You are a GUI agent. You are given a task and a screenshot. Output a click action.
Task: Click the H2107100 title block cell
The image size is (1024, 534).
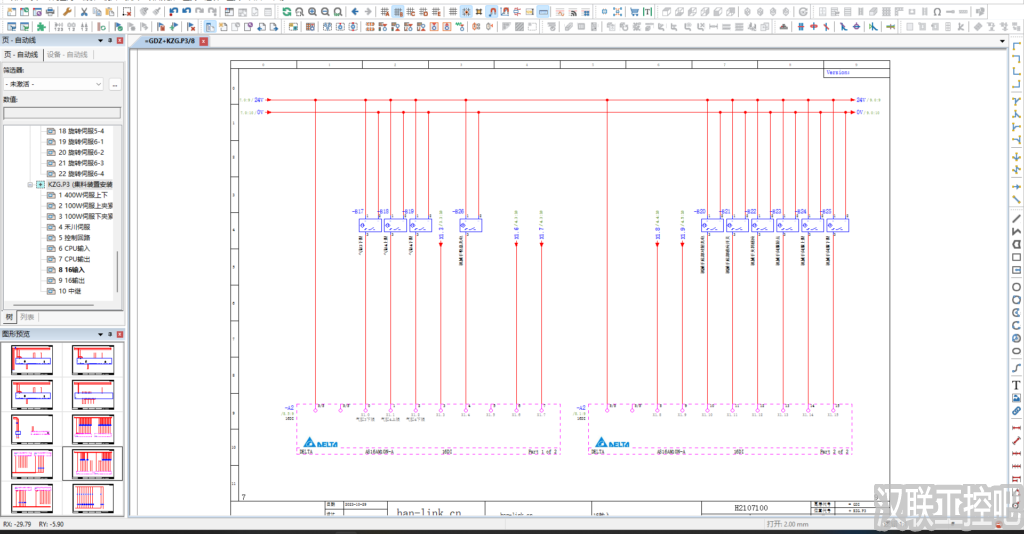(751, 507)
